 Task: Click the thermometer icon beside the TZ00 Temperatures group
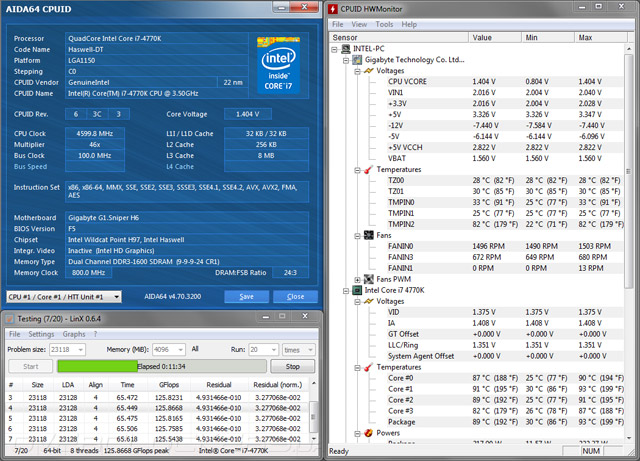point(369,169)
